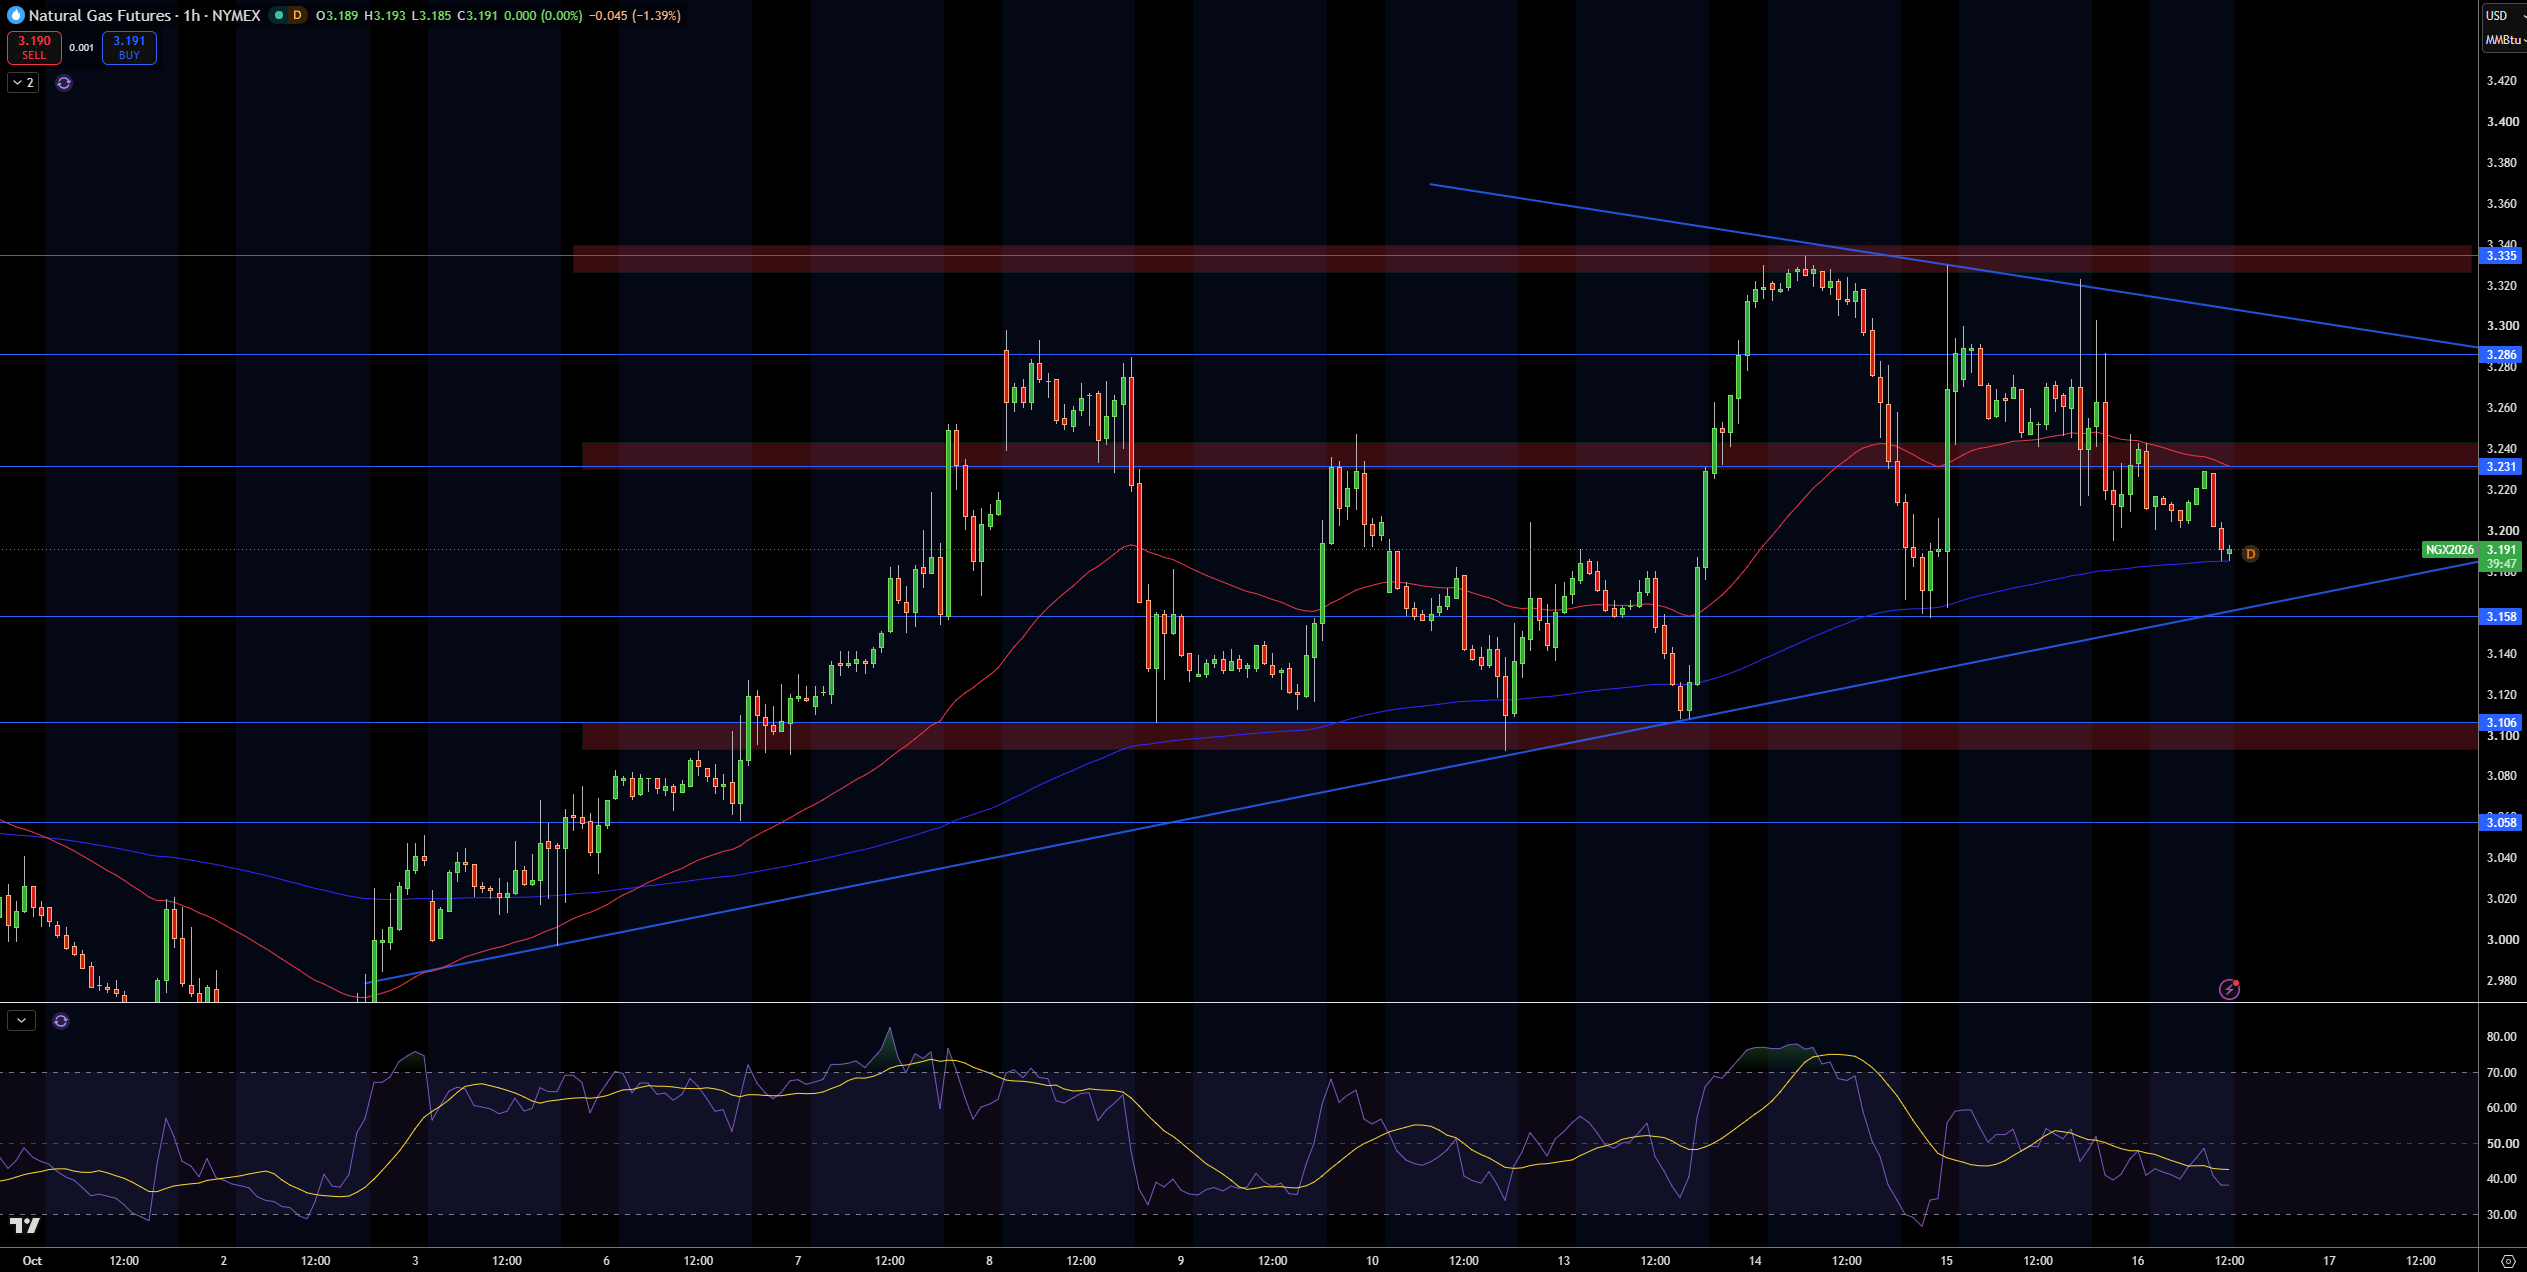Screen dimensions: 2527x1272
Task: Click the 13 date label on time axis
Action: tap(1563, 1260)
